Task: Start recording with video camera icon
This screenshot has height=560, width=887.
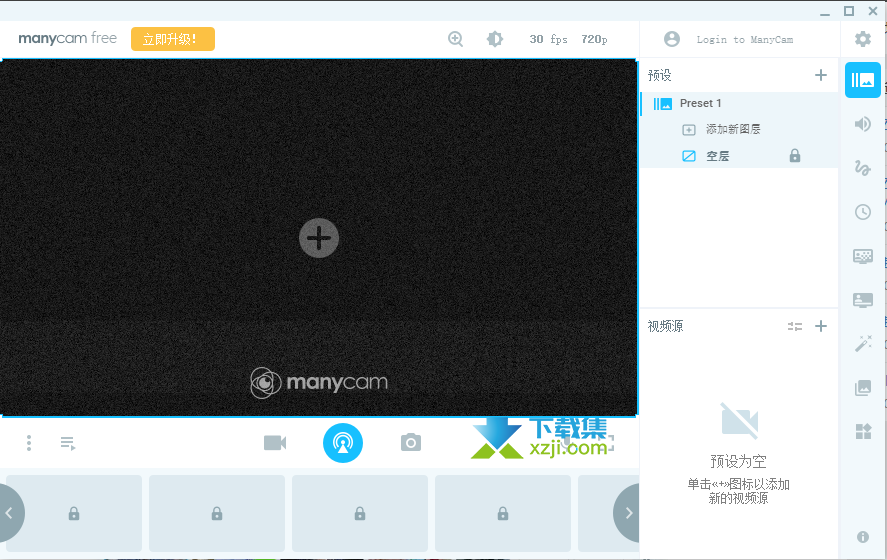Action: (275, 443)
